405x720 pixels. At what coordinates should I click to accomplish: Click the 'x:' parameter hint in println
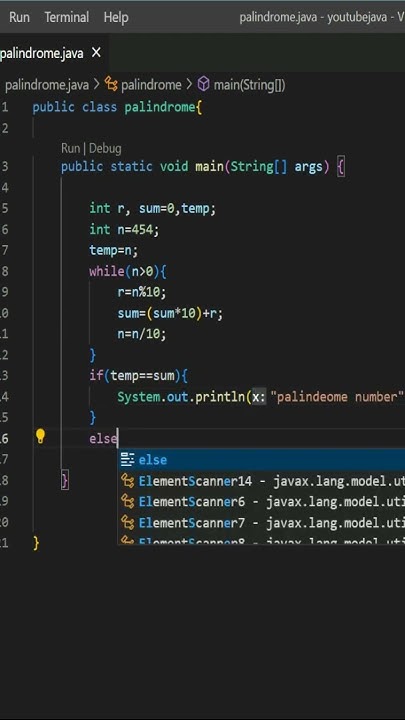click(x=259, y=397)
